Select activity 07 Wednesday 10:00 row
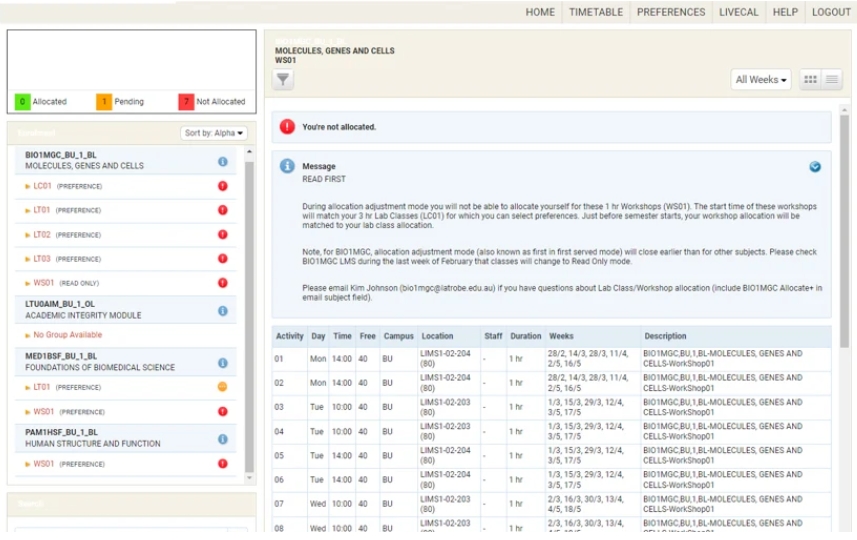The width and height of the screenshot is (857, 540). 551,504
